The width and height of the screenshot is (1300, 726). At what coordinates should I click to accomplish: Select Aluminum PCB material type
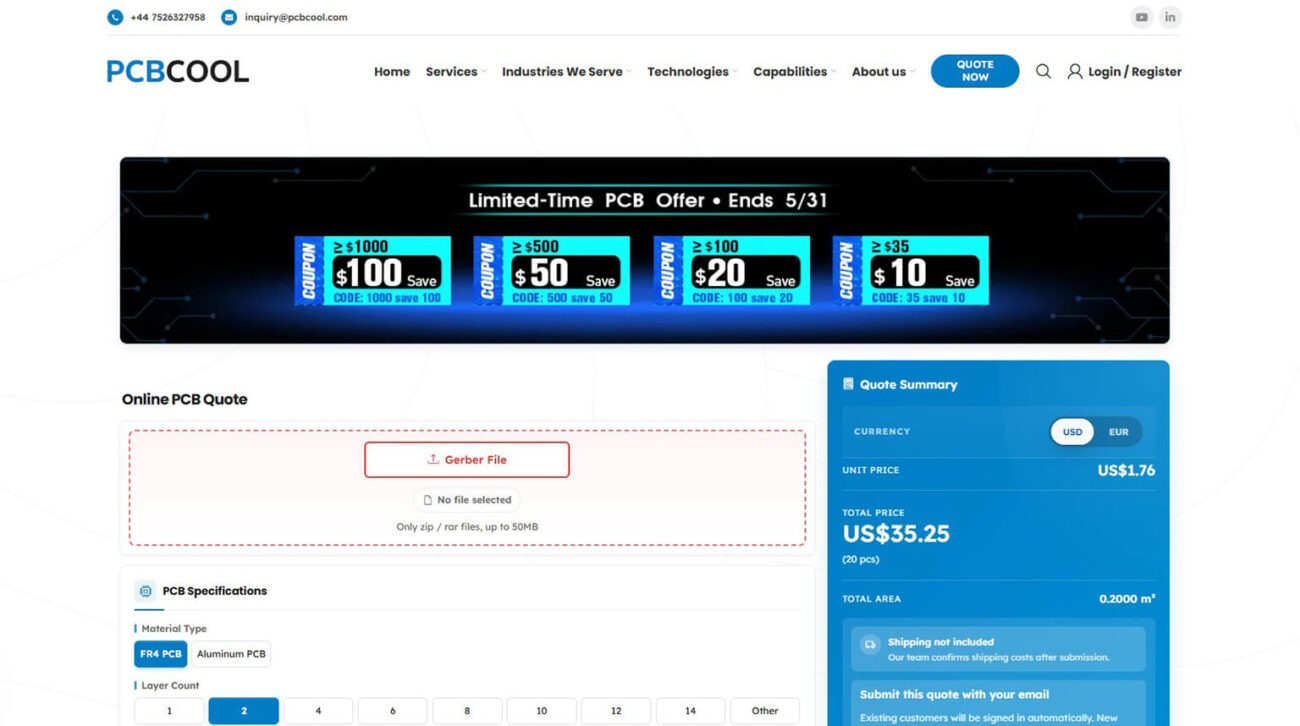(231, 654)
